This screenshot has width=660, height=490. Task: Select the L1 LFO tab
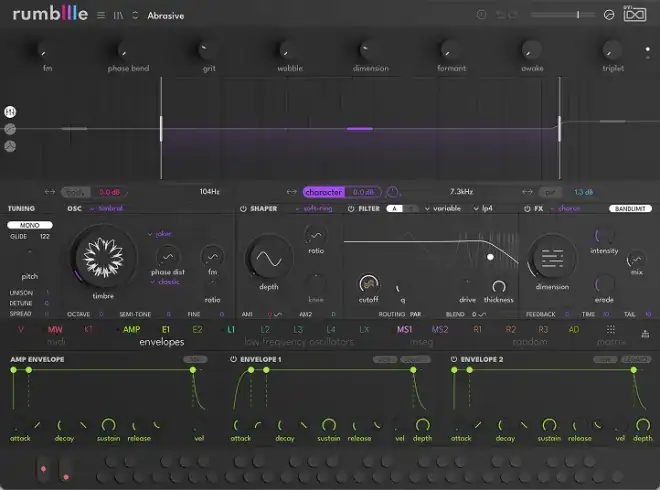[x=231, y=330]
